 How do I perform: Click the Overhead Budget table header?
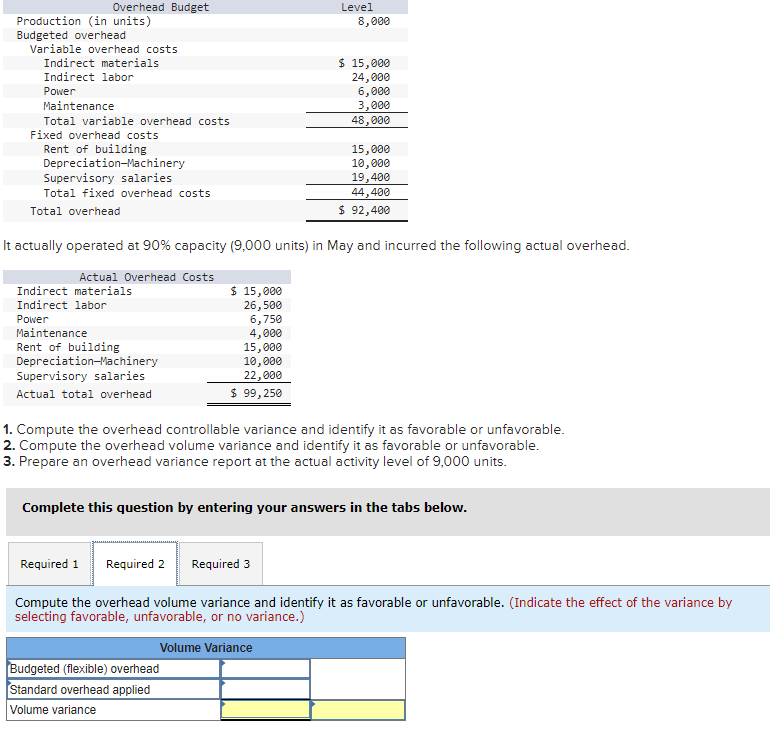(161, 7)
